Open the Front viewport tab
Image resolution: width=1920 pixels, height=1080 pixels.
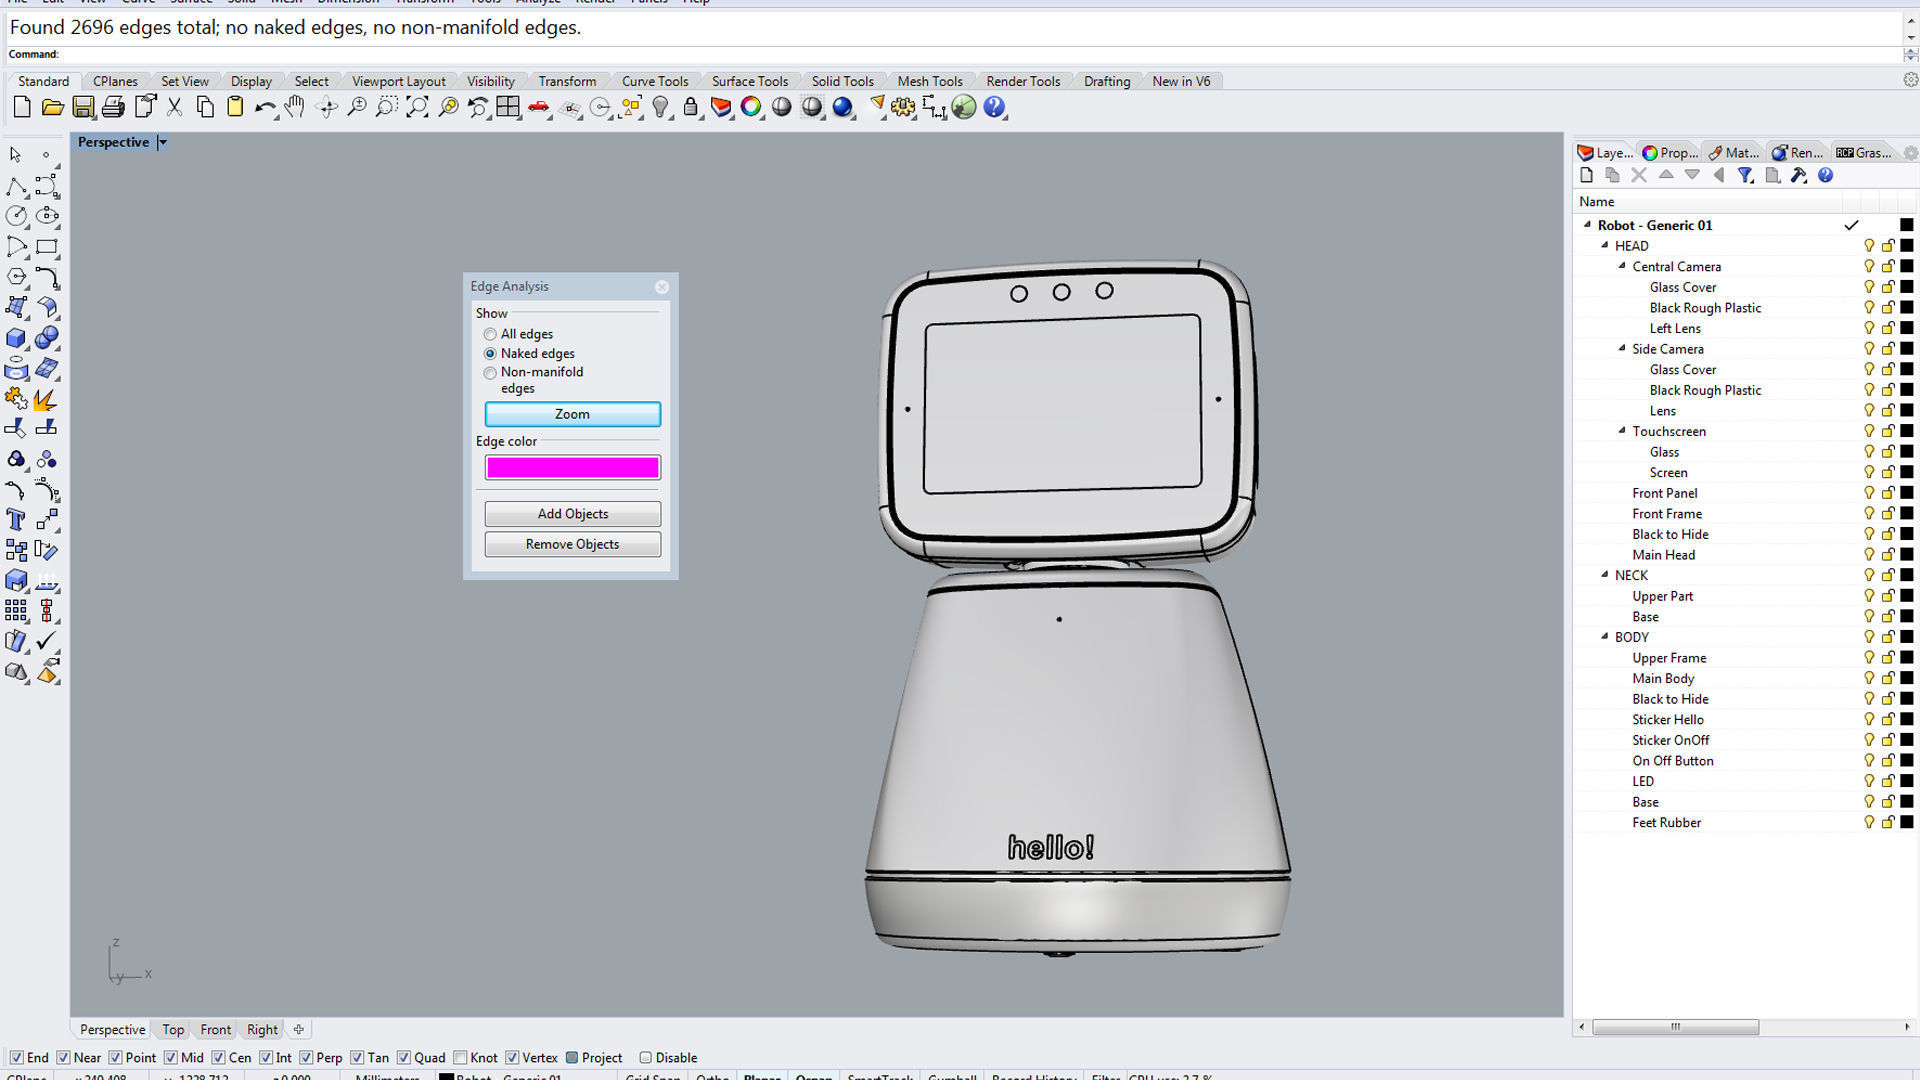click(215, 1029)
